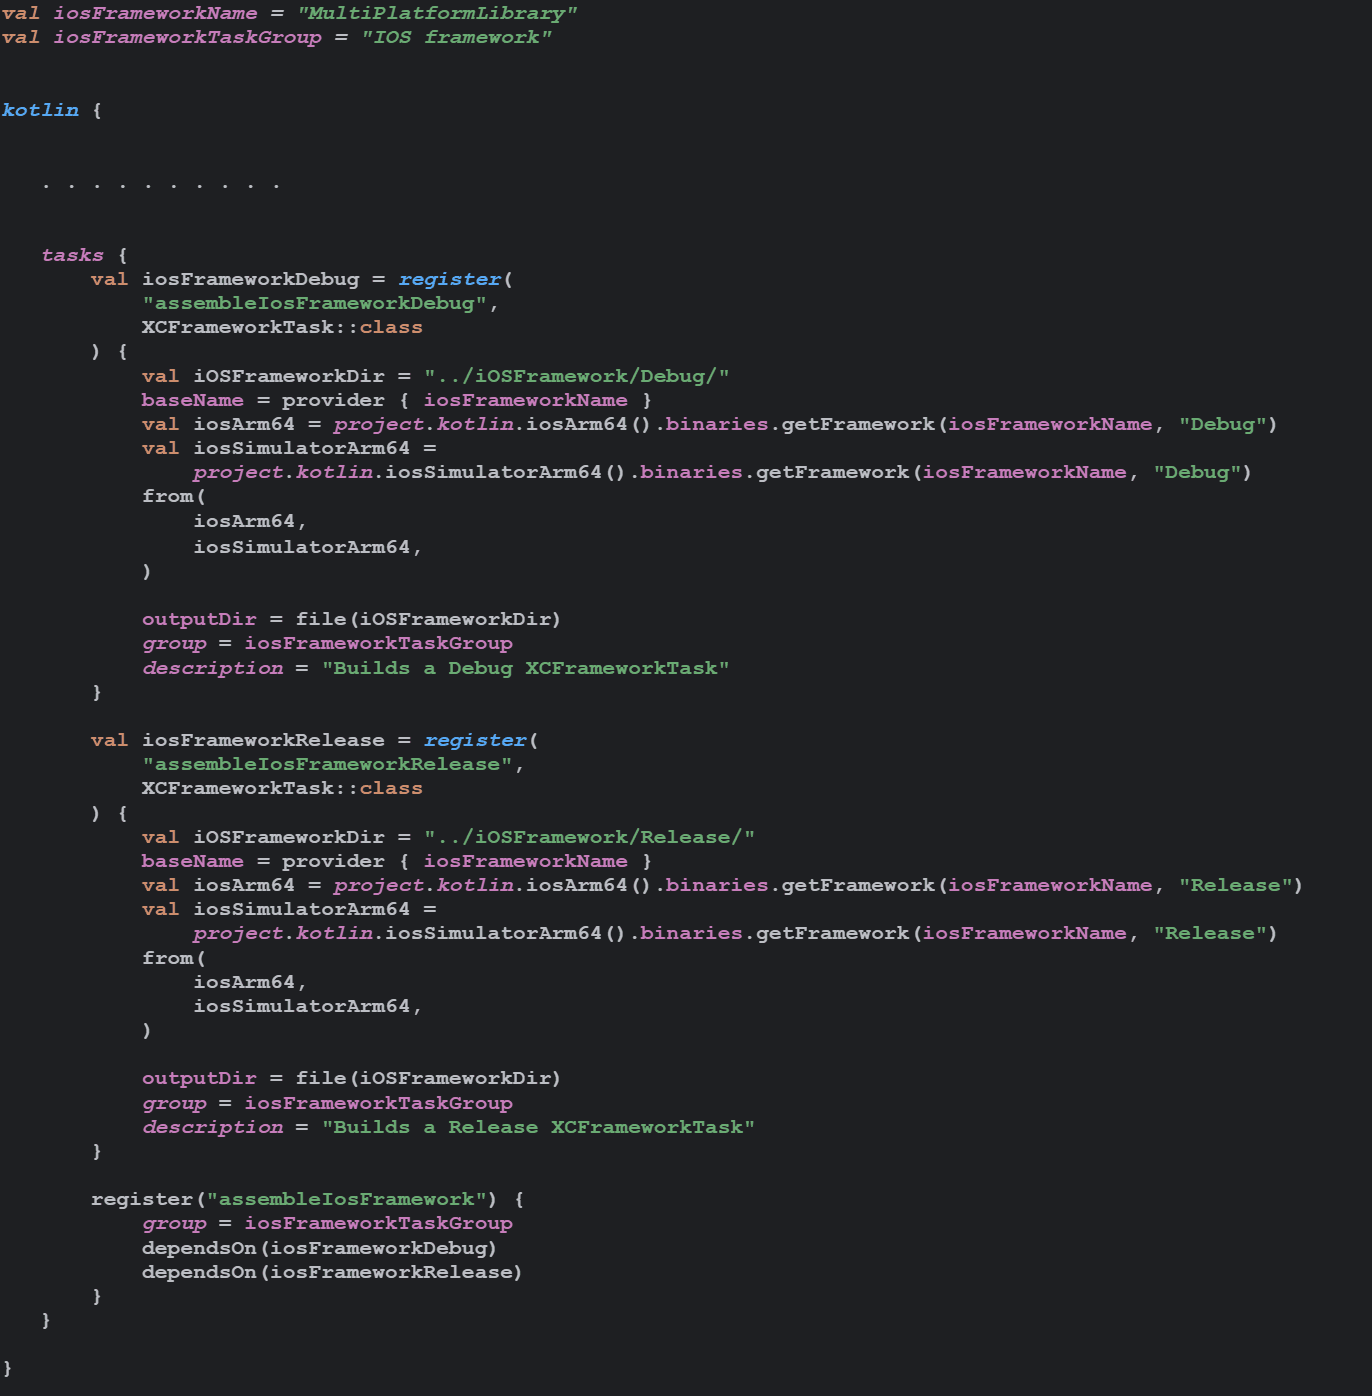
Task: Click the register keyword on the iosFrameworkRelease line
Action: [x=475, y=740]
